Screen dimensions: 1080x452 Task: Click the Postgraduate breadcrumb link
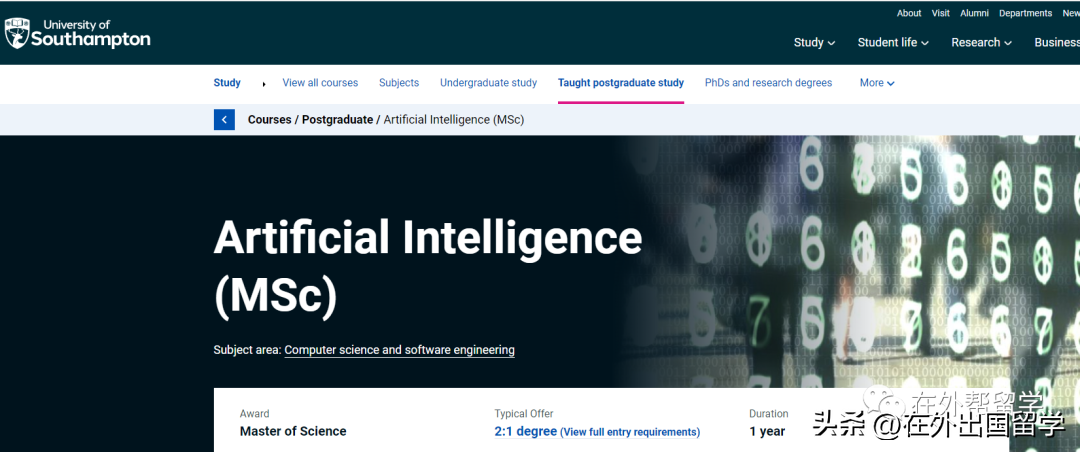coord(338,119)
